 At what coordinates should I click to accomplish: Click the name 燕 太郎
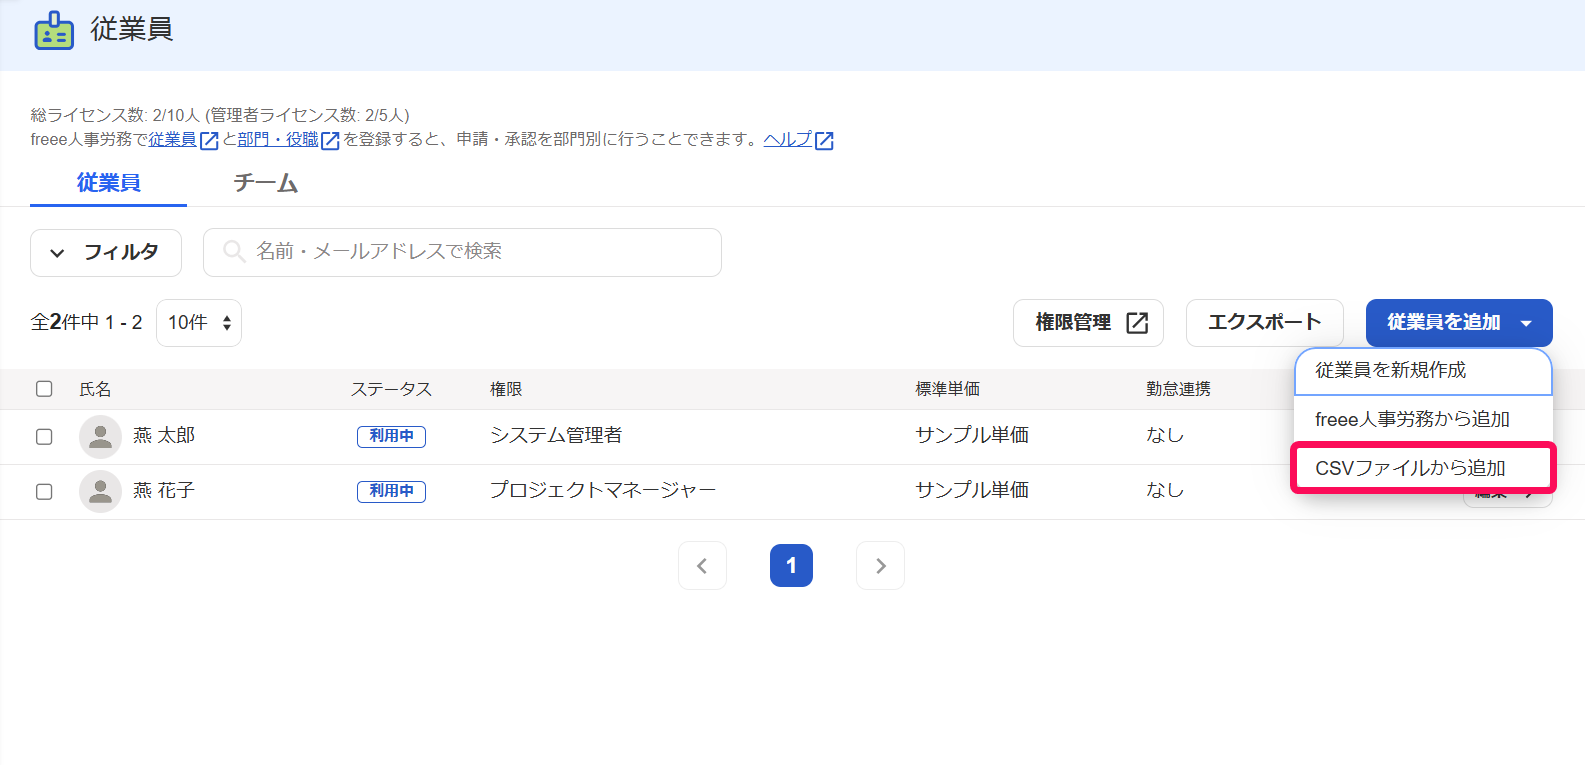point(164,436)
